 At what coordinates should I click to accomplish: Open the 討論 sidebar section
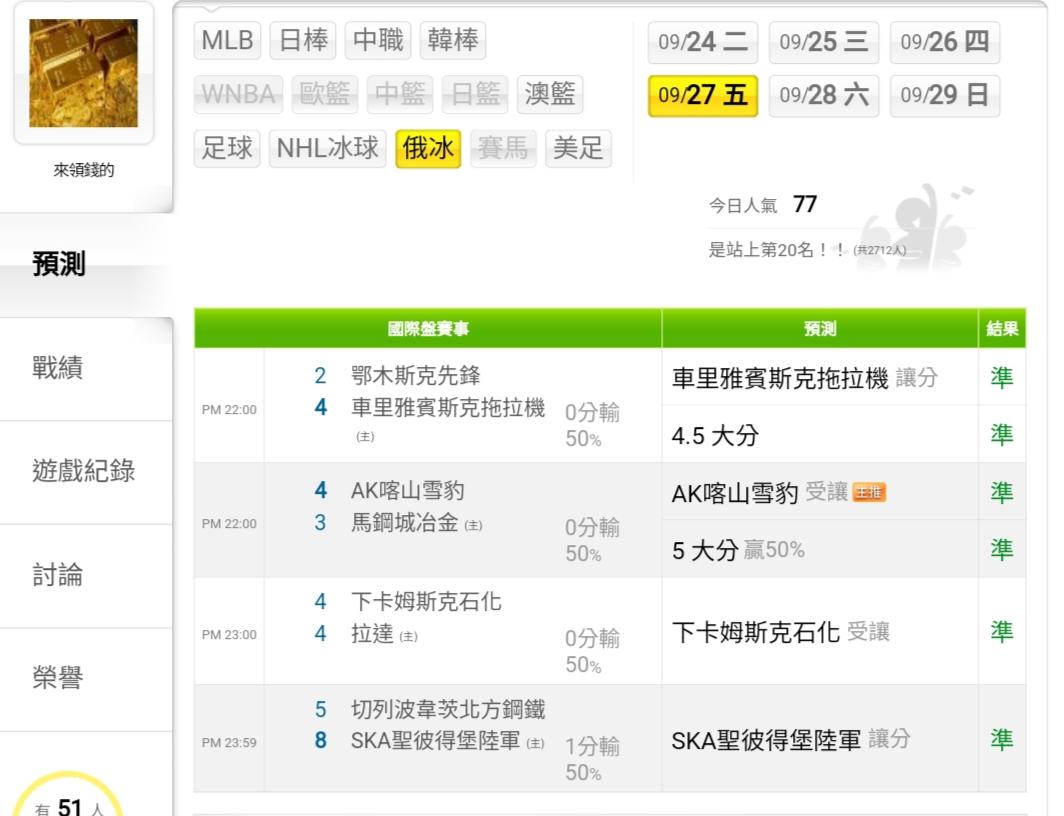tap(86, 576)
